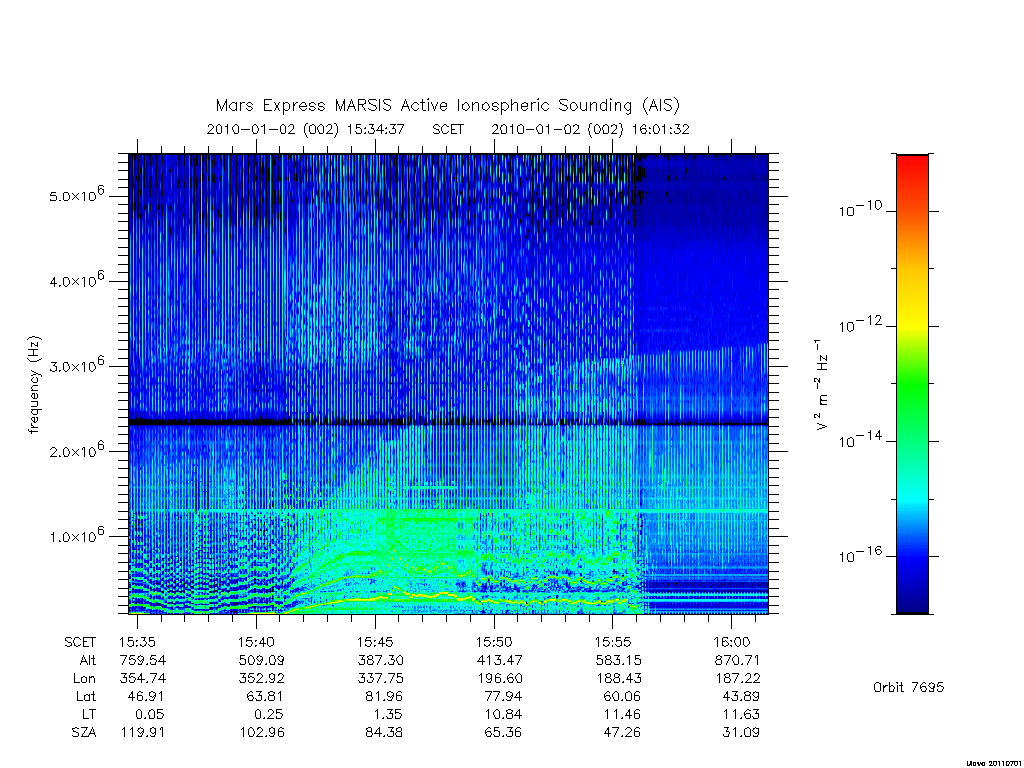Image resolution: width=1024 pixels, height=768 pixels.
Task: Click the 1.0×10^6 frequency tick label
Action: pos(76,535)
